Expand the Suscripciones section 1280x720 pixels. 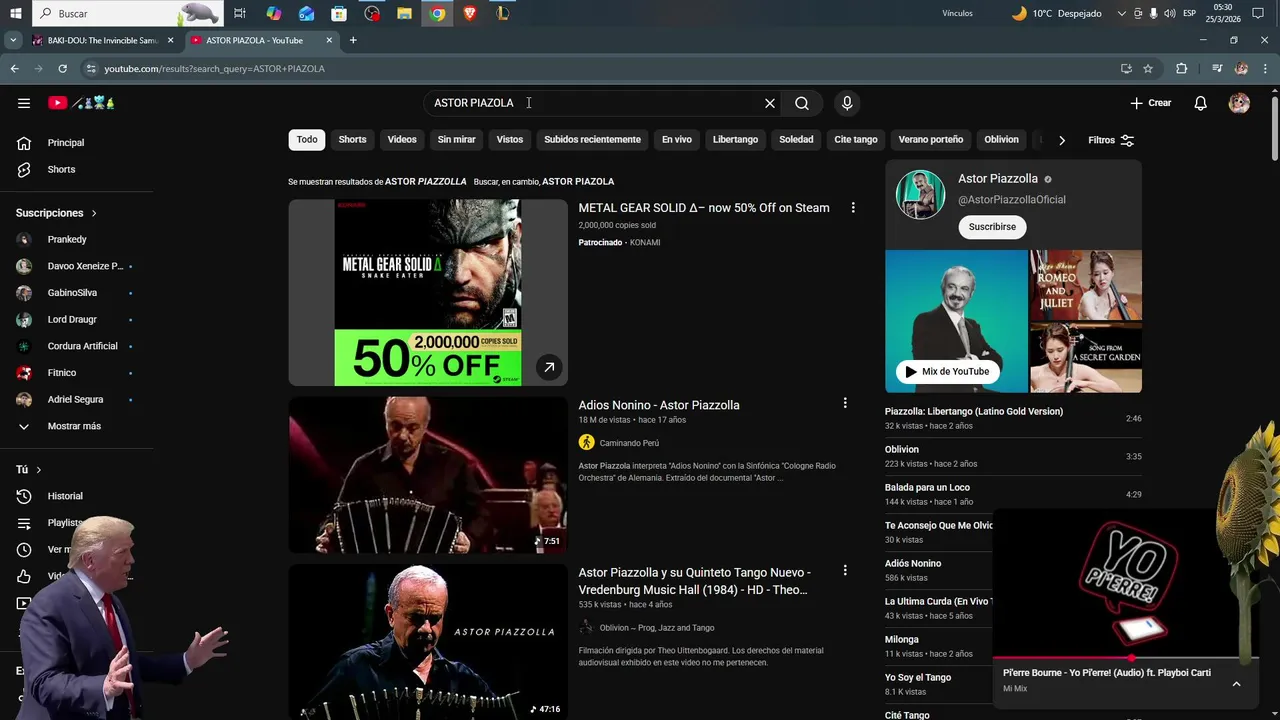[57, 213]
